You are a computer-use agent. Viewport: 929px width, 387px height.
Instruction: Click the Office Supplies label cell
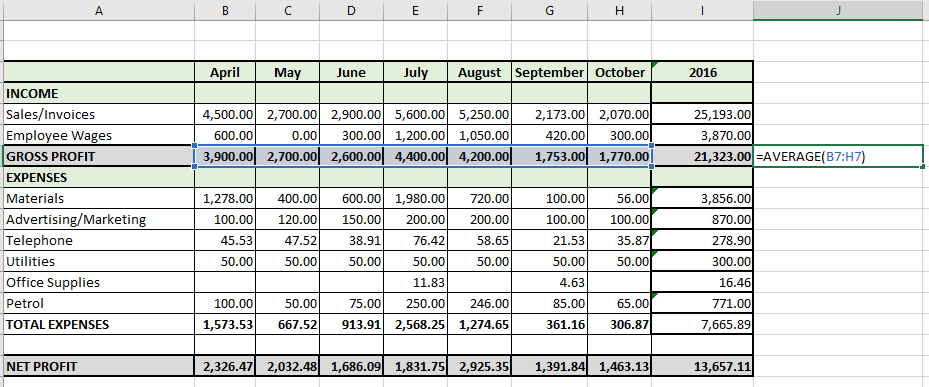(x=99, y=282)
